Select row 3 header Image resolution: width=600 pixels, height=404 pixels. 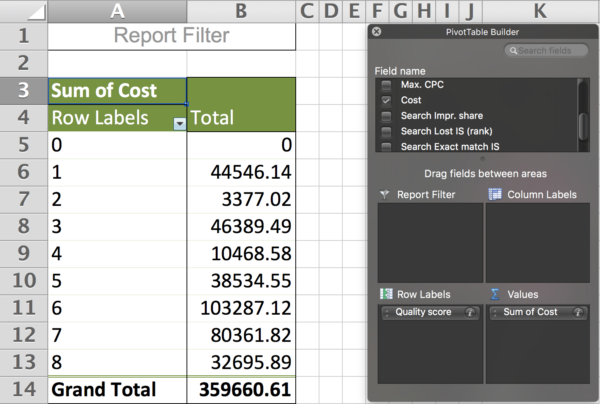click(x=23, y=91)
